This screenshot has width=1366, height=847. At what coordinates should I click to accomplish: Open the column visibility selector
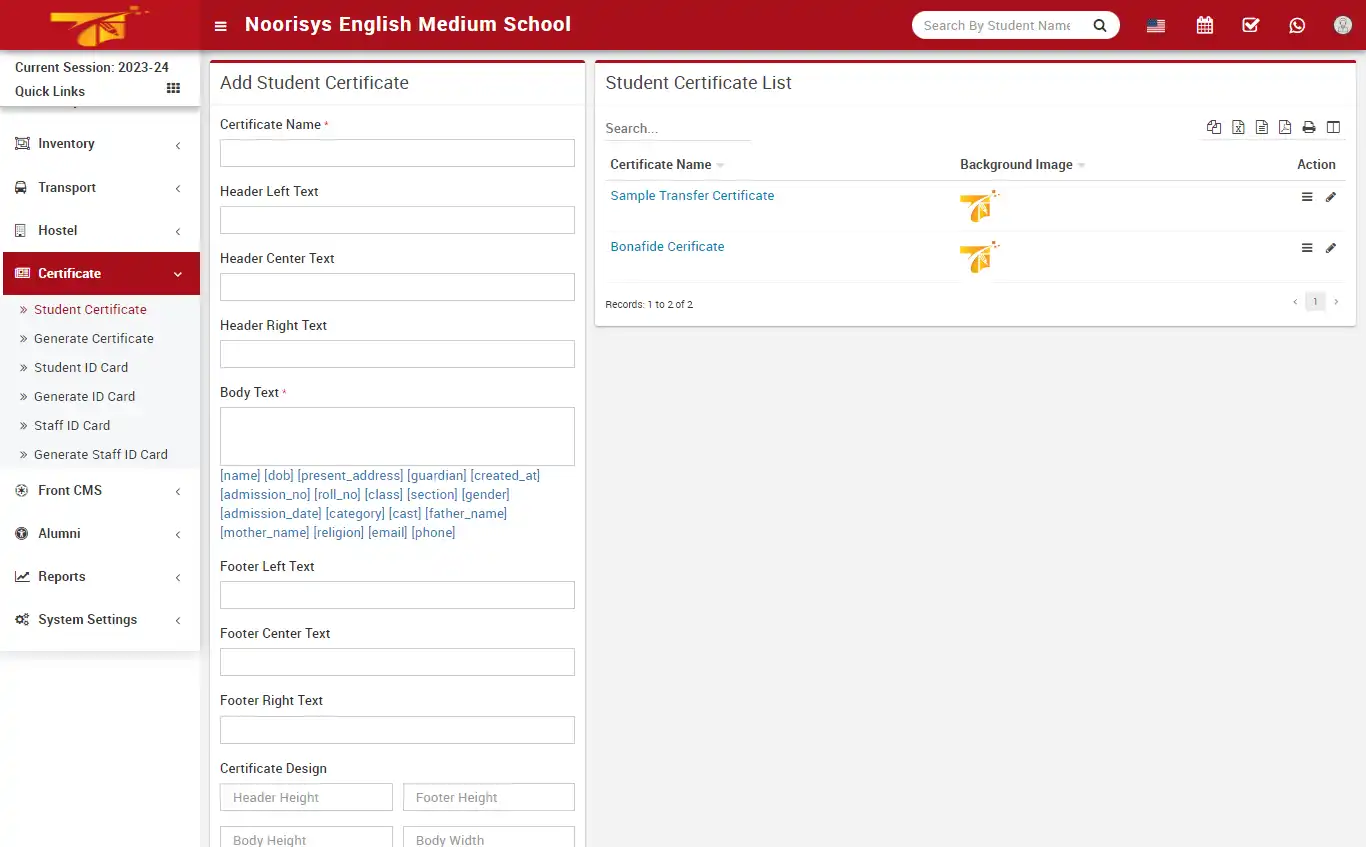point(1333,127)
